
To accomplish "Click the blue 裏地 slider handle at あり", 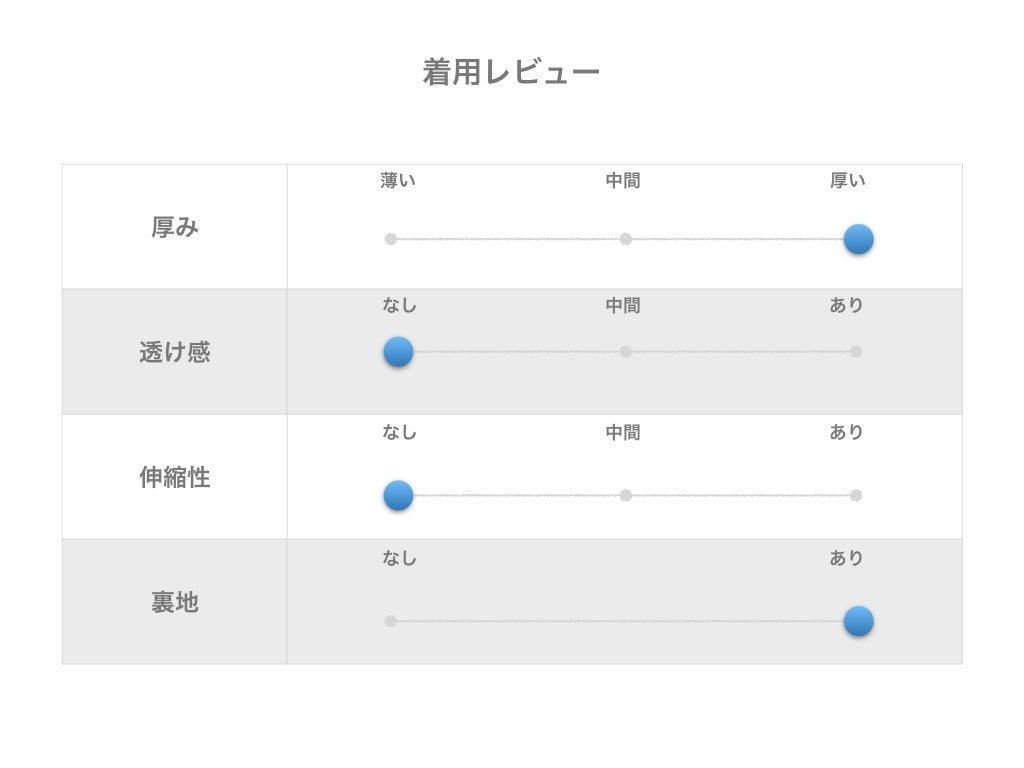I will pos(858,621).
